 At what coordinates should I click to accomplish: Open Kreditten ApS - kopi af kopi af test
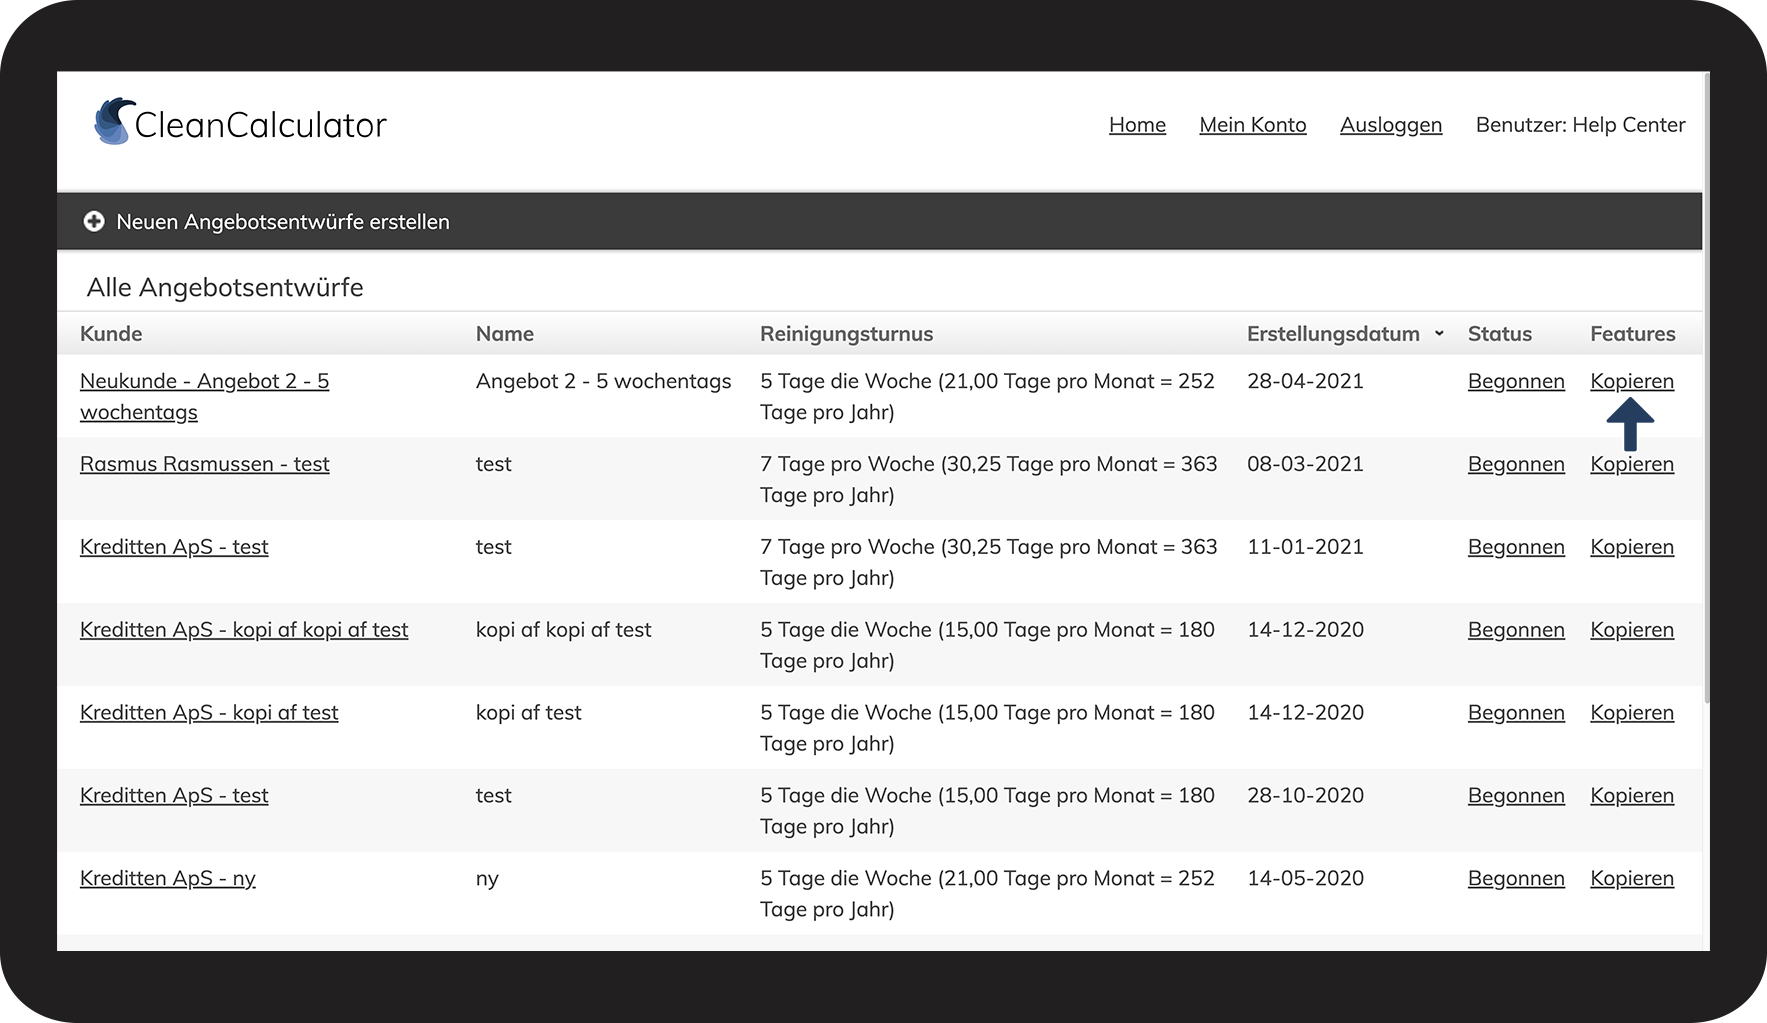[x=244, y=630]
